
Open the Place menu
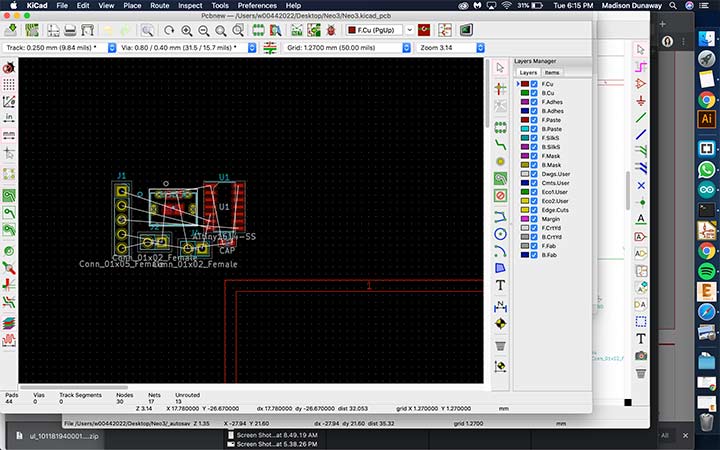click(132, 6)
